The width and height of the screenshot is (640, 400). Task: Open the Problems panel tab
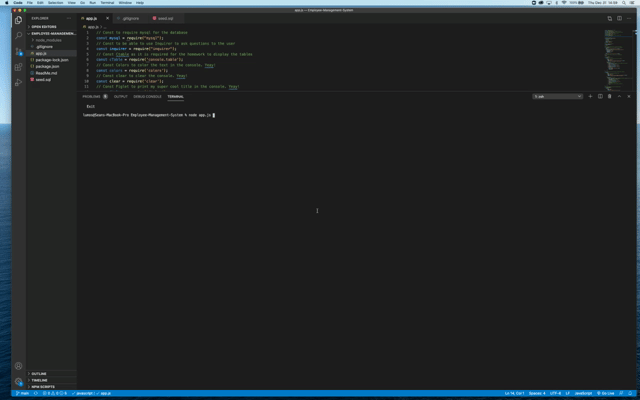[95, 97]
